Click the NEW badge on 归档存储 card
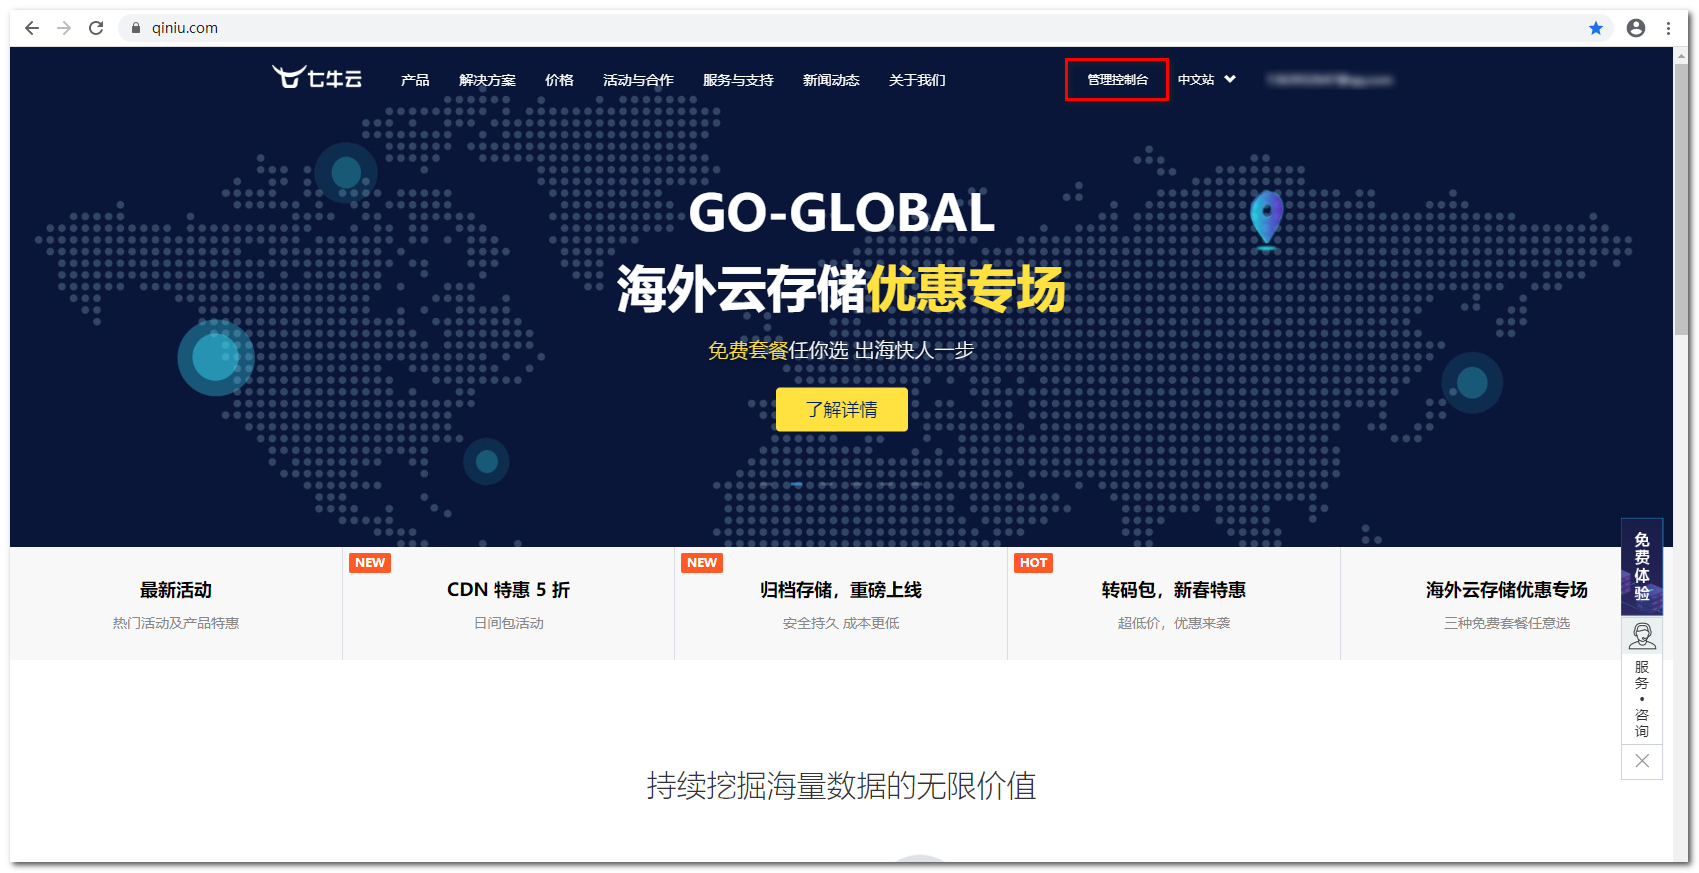Image resolution: width=1699 pixels, height=873 pixels. coord(702,563)
